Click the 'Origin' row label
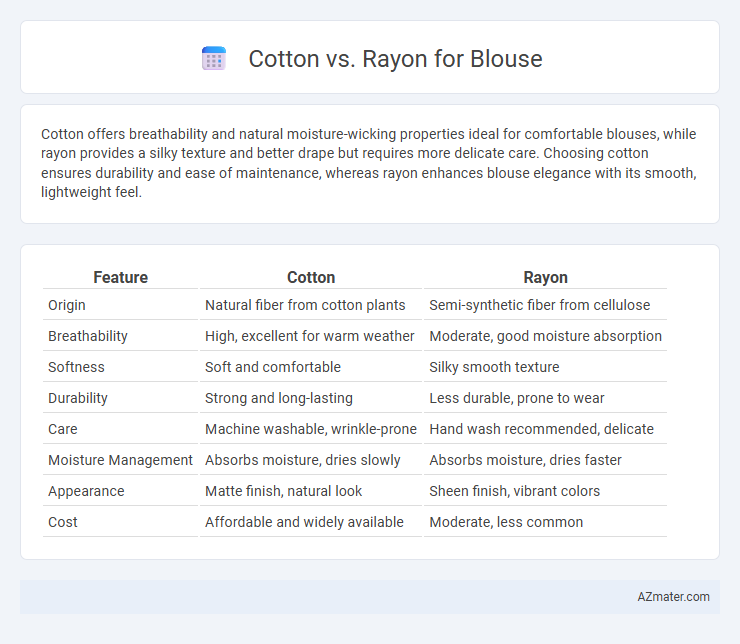 coord(67,305)
